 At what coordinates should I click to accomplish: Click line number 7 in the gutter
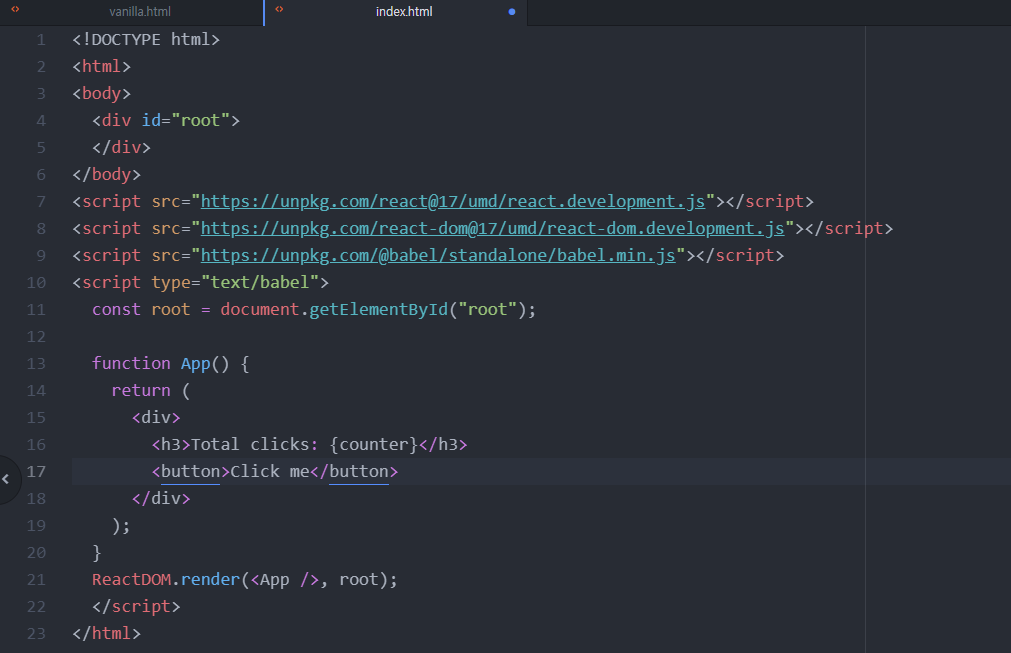41,202
